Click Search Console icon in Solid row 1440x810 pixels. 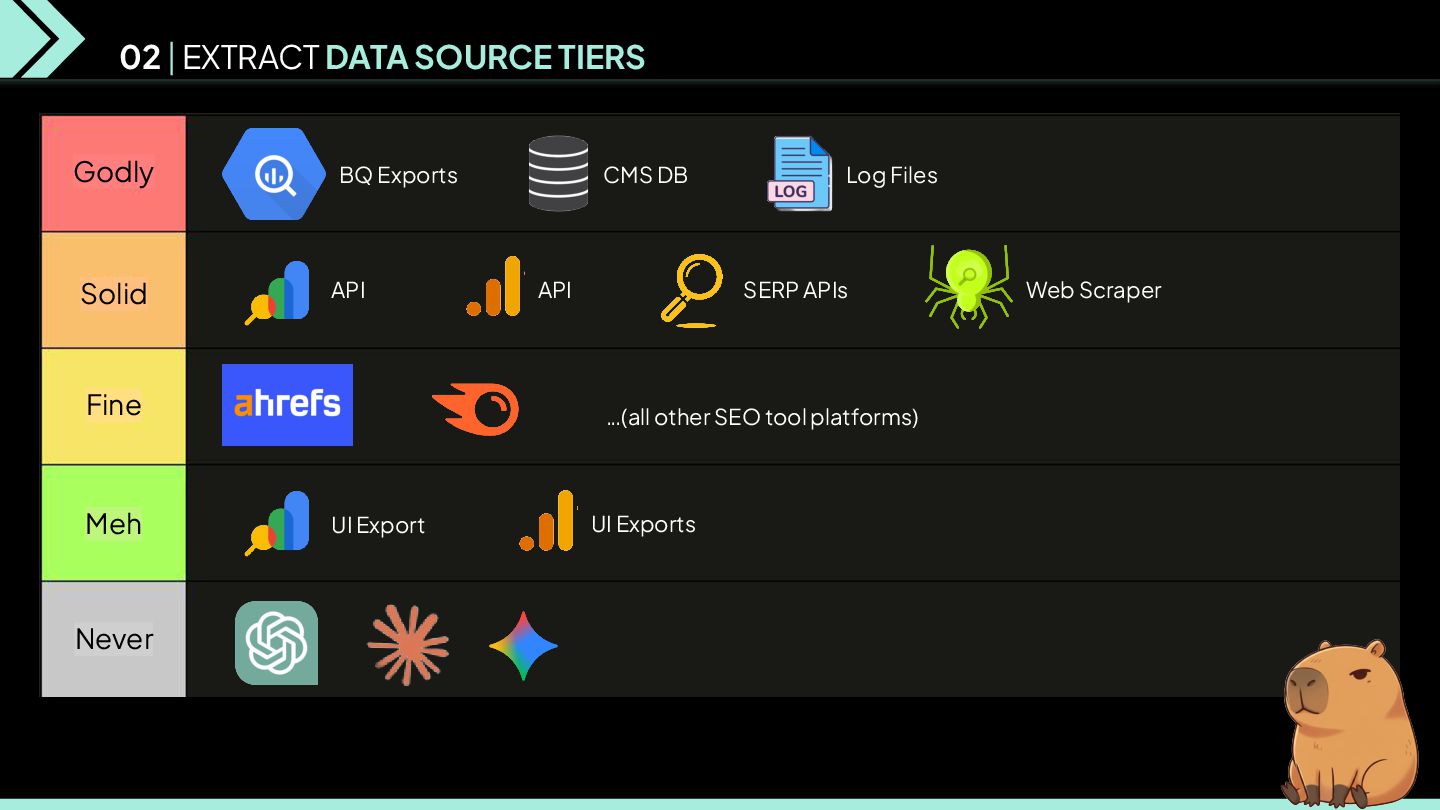tap(278, 291)
